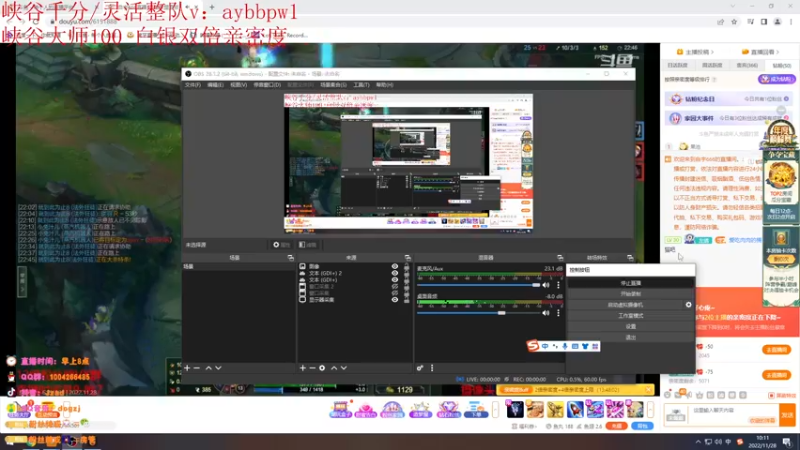Move scene down in the OBS Scenes panel

(218, 368)
